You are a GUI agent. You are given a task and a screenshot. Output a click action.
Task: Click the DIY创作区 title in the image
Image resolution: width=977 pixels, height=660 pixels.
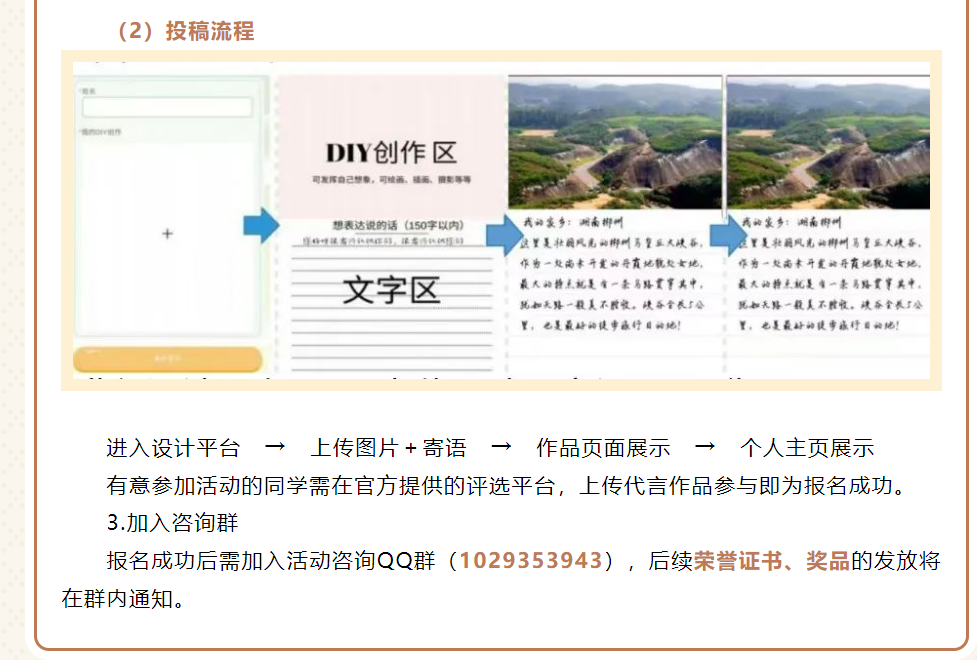click(391, 153)
